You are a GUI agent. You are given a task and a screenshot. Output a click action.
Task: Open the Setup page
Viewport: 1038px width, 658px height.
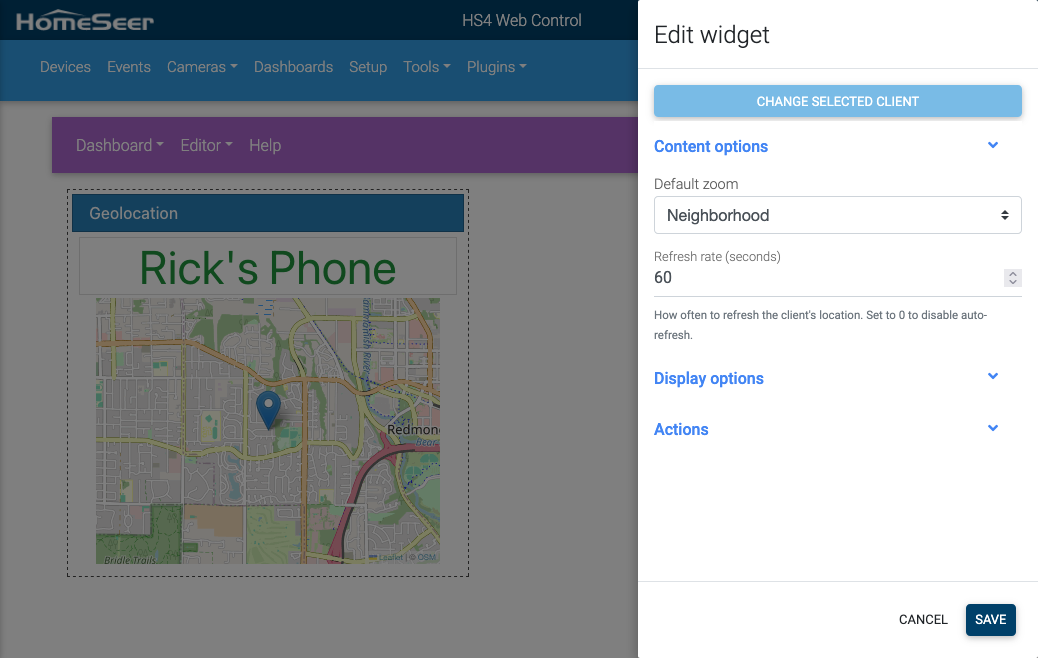[368, 67]
